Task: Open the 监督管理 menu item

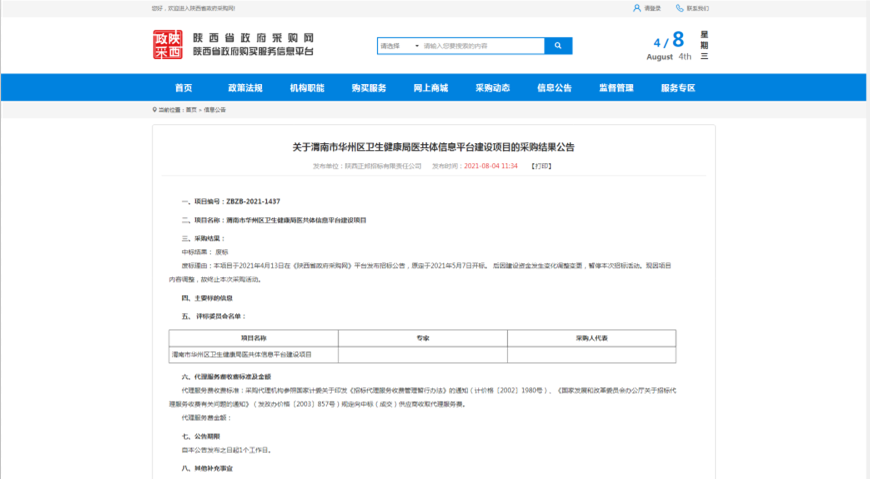Action: 616,88
